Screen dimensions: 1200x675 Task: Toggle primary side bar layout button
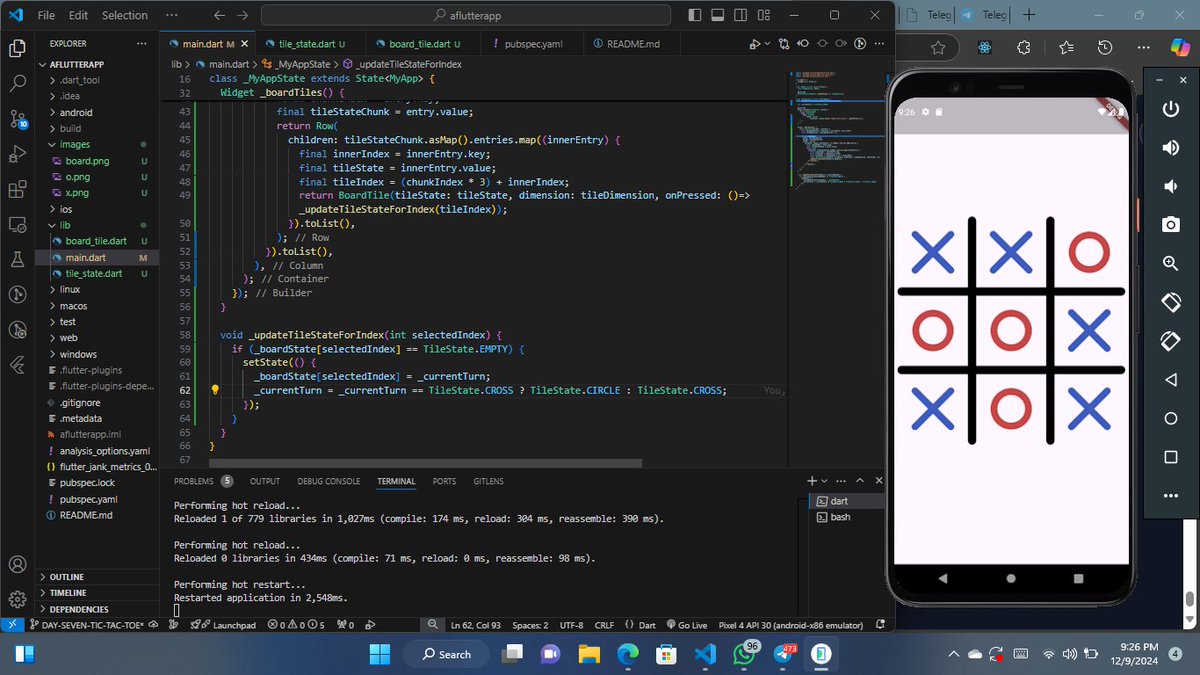[697, 15]
